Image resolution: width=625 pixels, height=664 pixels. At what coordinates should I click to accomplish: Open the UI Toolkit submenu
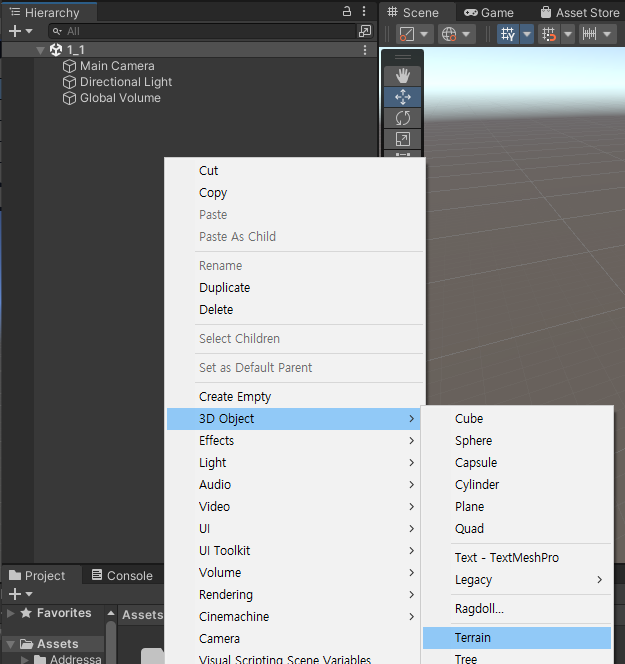(x=293, y=551)
